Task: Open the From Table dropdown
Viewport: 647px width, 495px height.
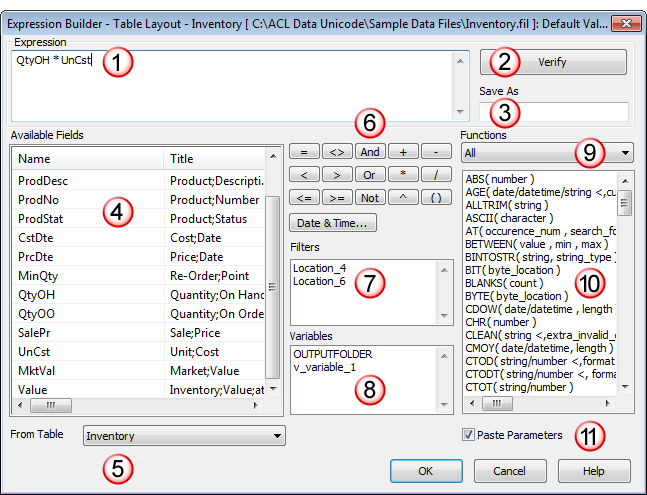Action: [x=184, y=436]
